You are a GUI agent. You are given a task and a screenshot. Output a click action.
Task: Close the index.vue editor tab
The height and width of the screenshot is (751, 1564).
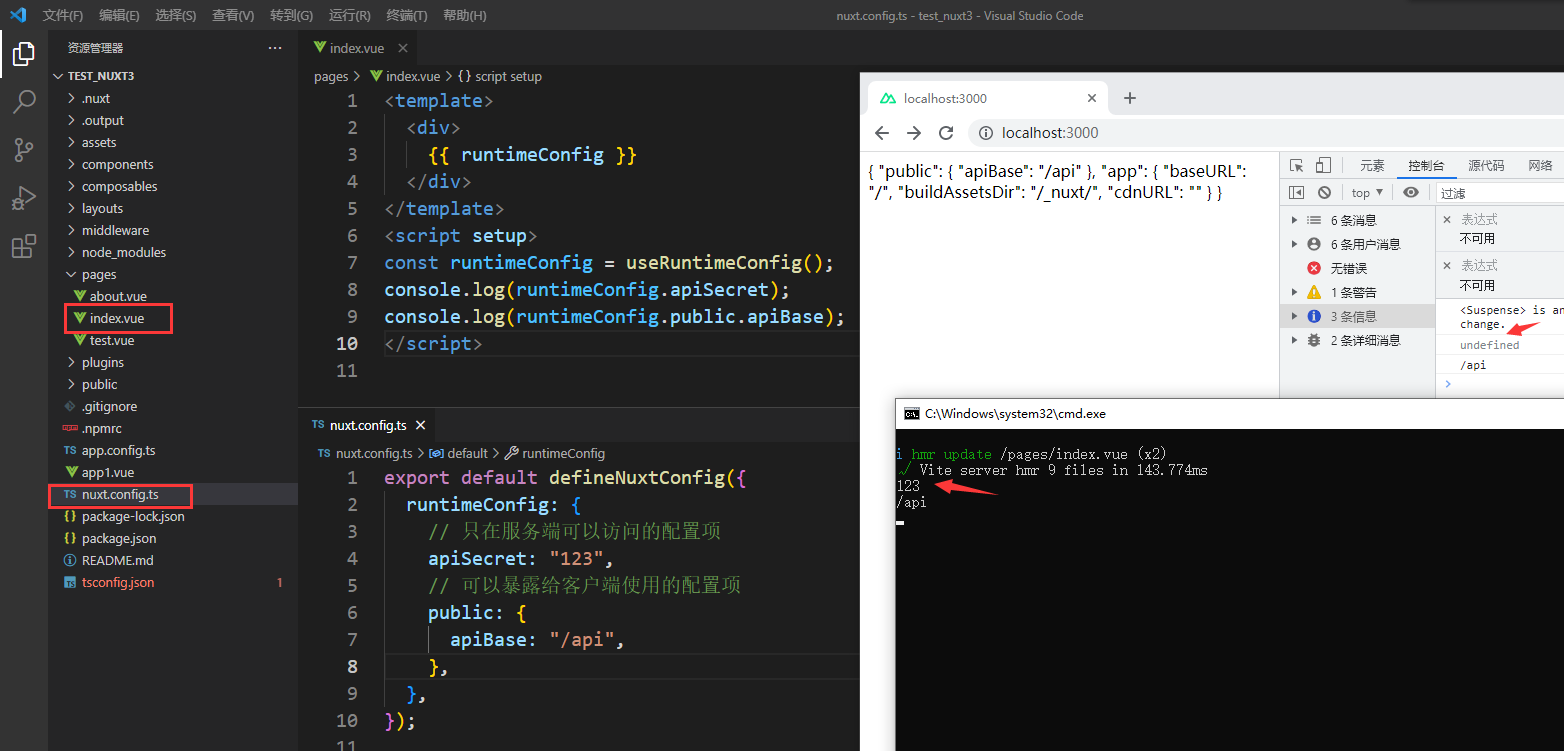(404, 48)
